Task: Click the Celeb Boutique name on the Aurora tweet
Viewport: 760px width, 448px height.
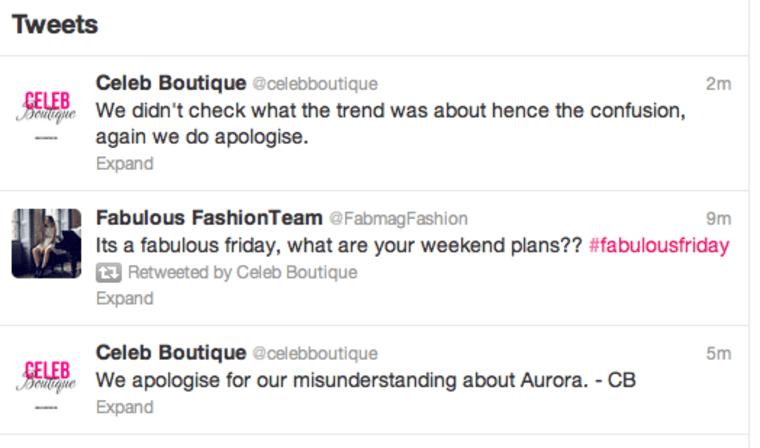Action: [x=170, y=353]
